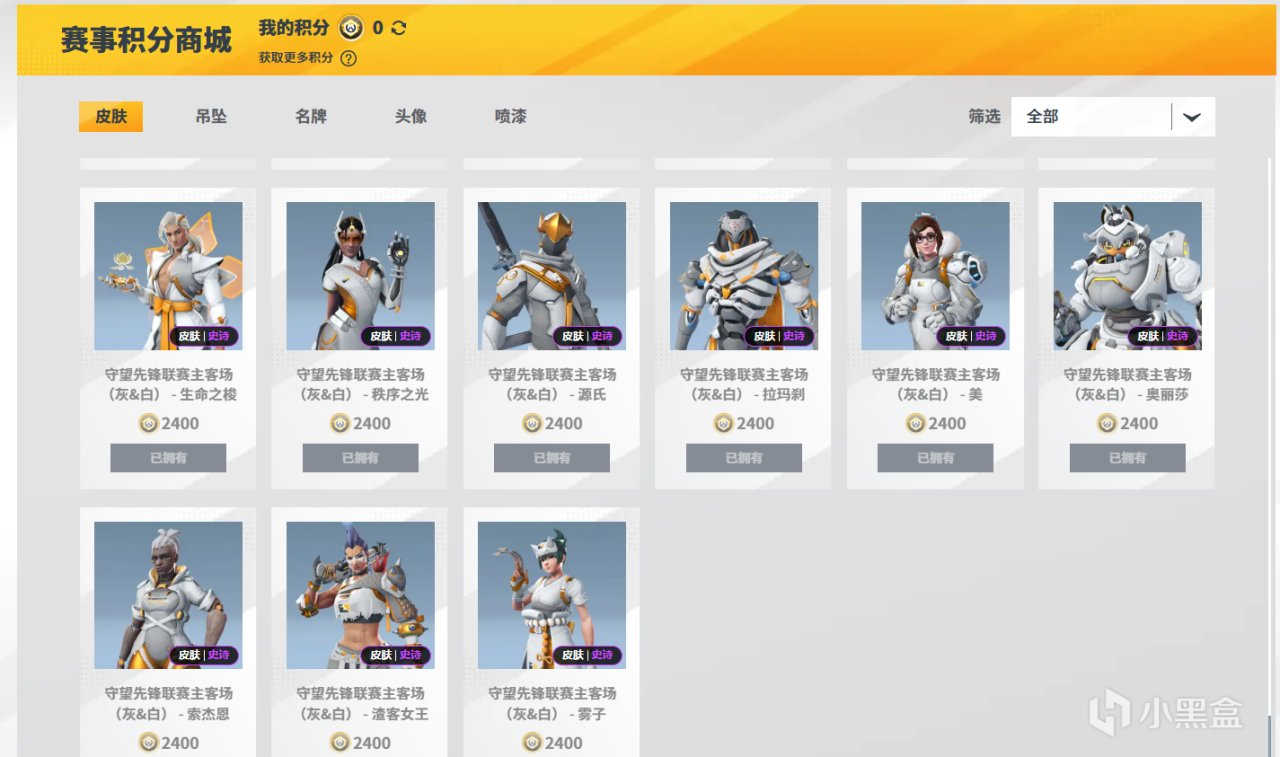
Task: Switch to the 名牌 tab
Action: (311, 117)
